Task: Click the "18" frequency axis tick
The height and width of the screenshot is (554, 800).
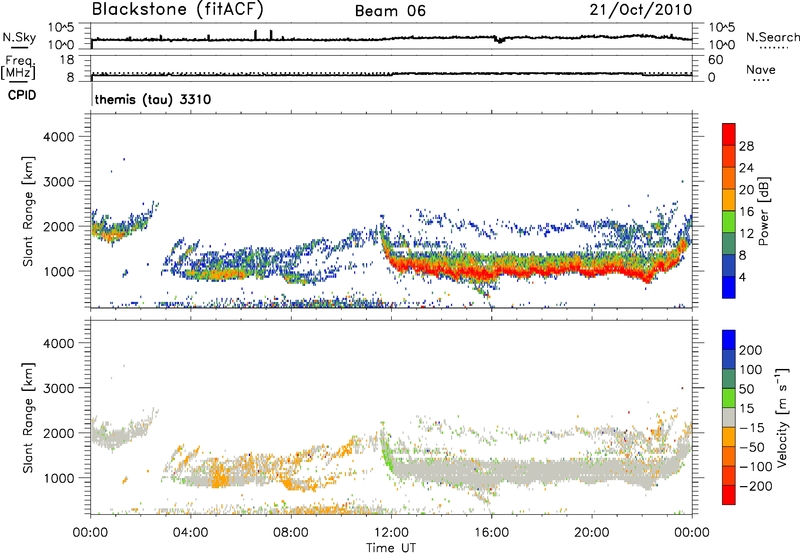Action: [x=67, y=60]
